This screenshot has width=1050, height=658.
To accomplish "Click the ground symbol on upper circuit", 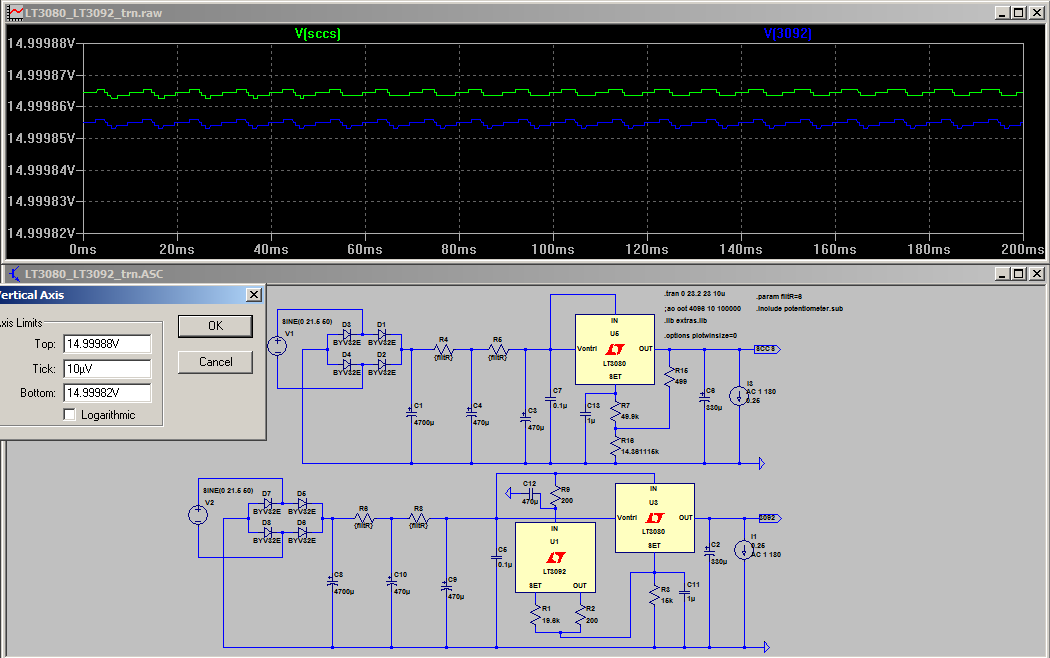I will [x=761, y=463].
